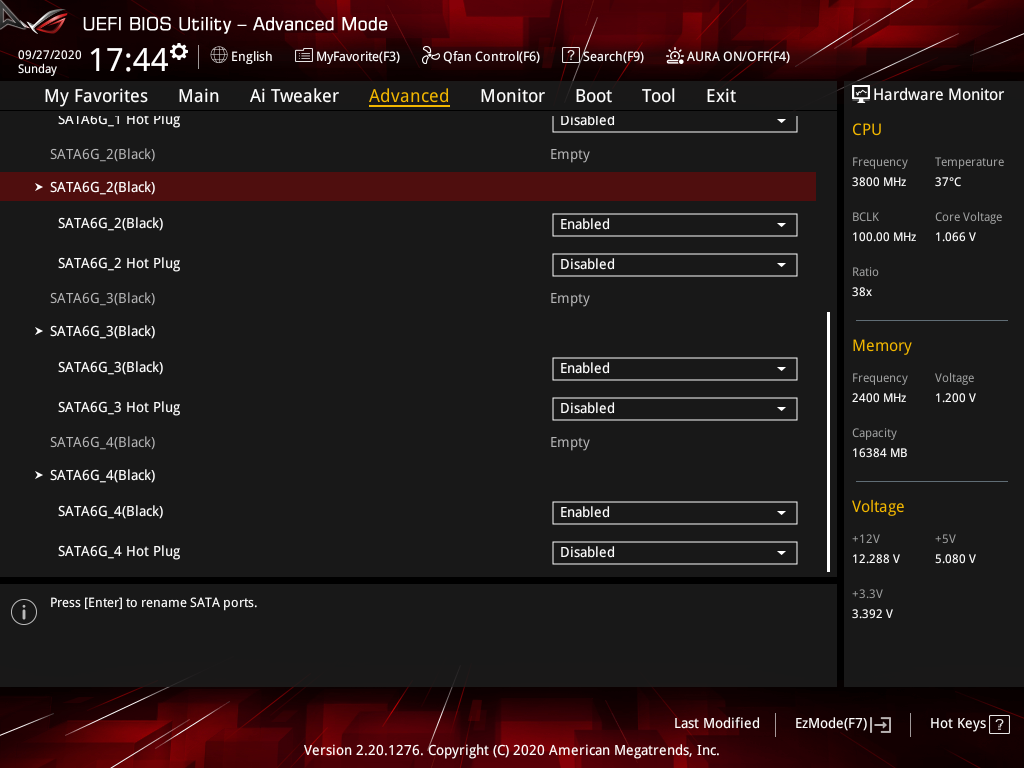Open SATA6G_1 Hot Plug dropdown

(675, 121)
